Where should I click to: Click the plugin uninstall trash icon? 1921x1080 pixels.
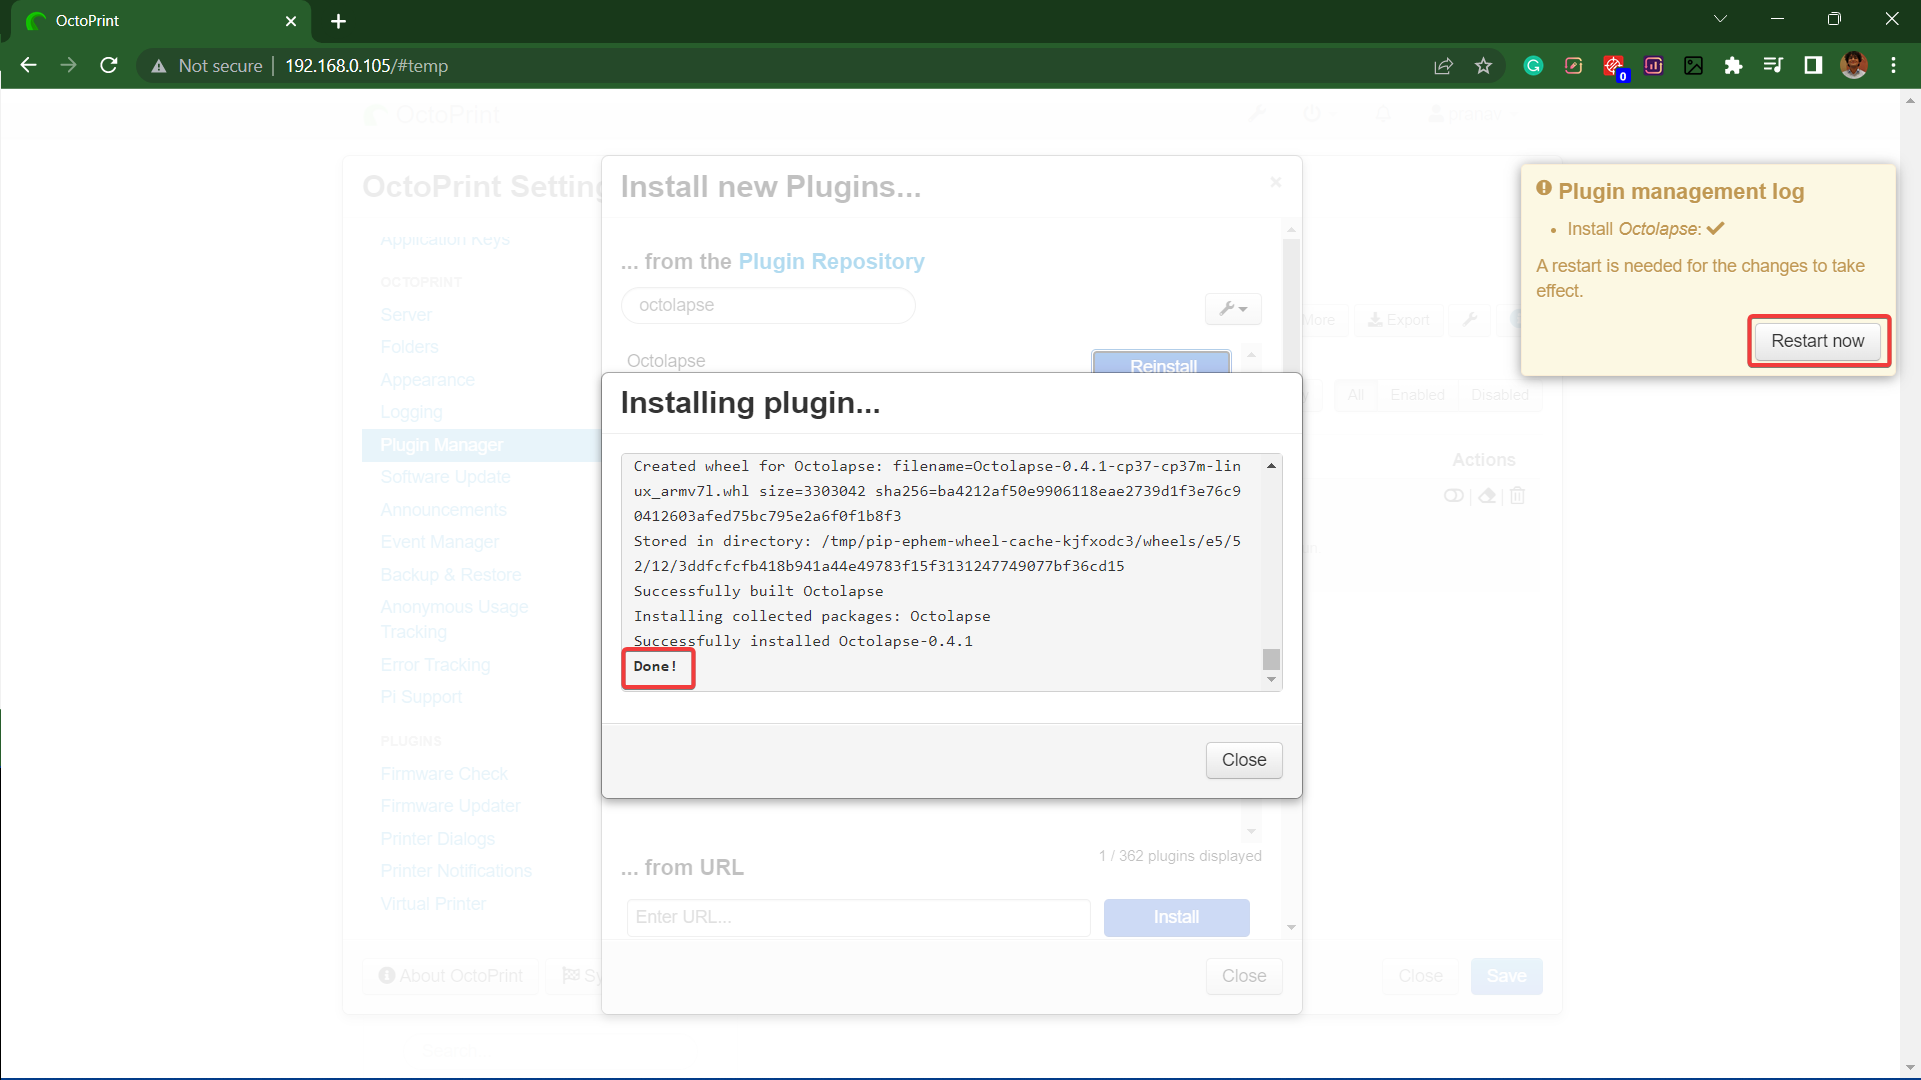coord(1517,496)
